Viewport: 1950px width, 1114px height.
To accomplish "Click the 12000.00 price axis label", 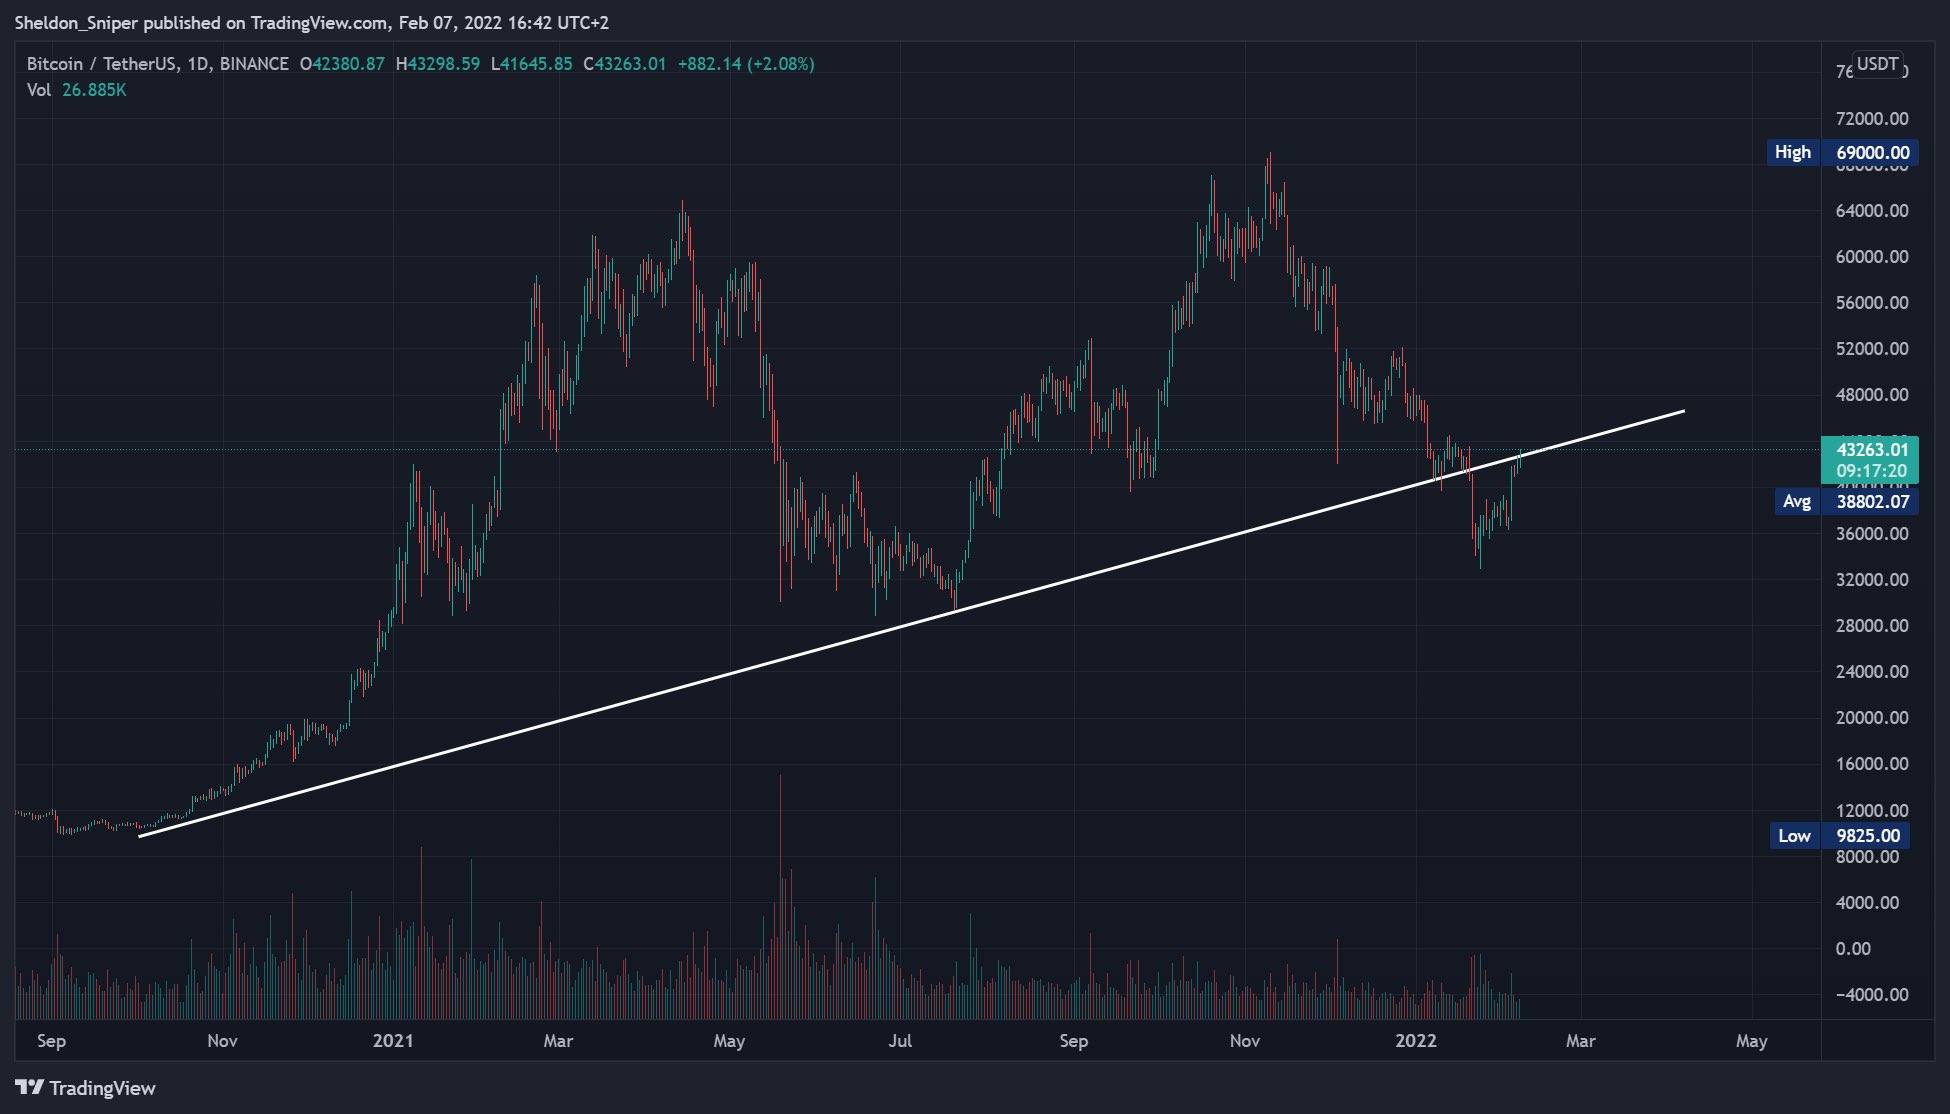I will coord(1872,811).
